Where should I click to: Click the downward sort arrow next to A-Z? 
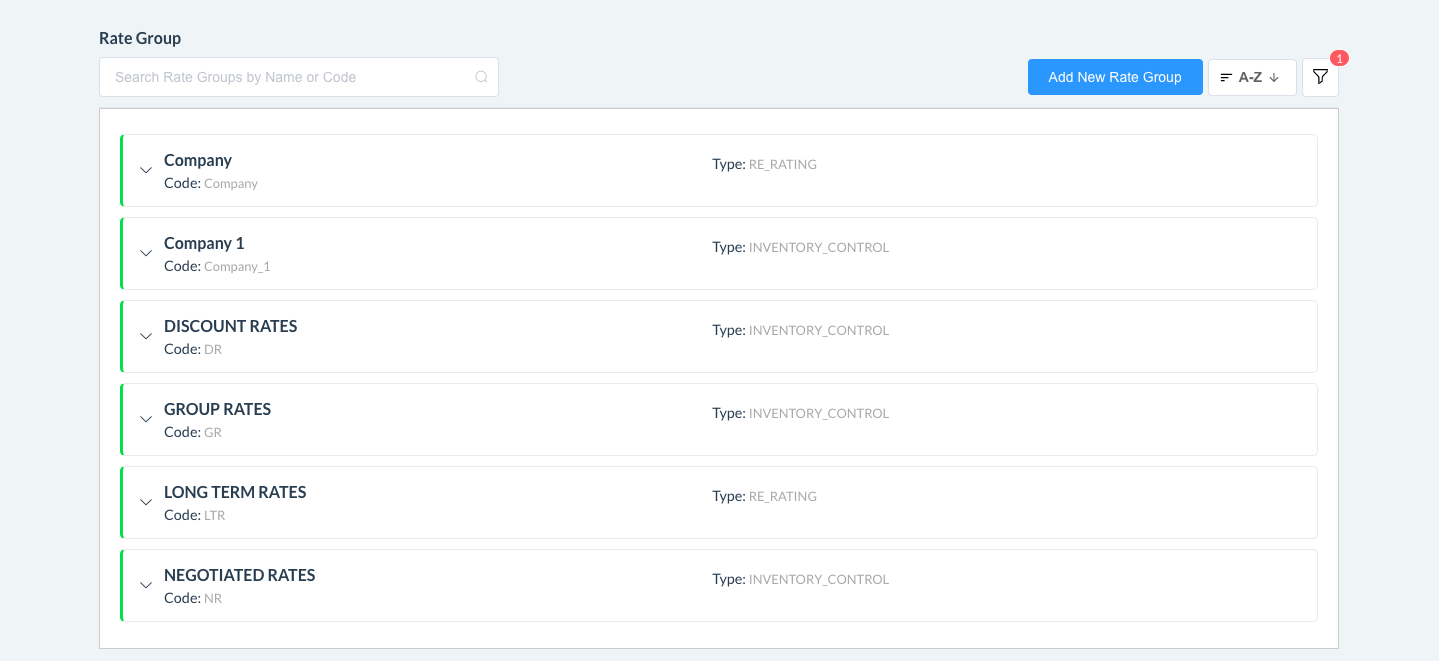(1275, 76)
